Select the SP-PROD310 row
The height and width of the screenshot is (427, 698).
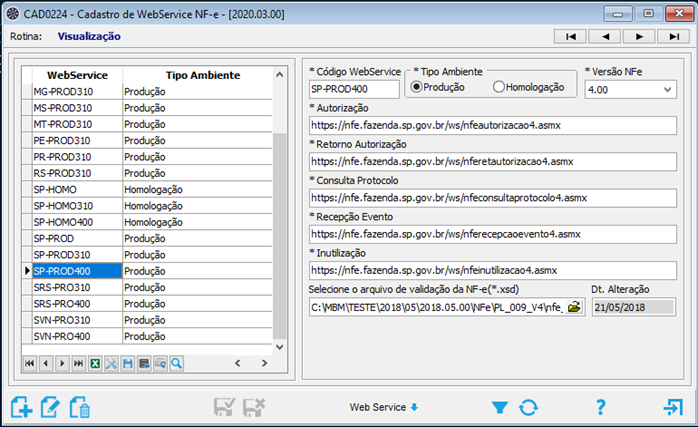[x=147, y=255]
